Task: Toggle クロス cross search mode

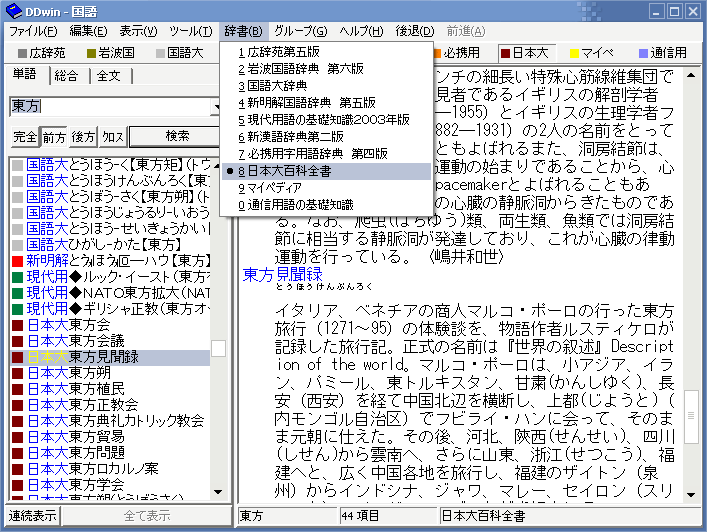Action: [113, 137]
